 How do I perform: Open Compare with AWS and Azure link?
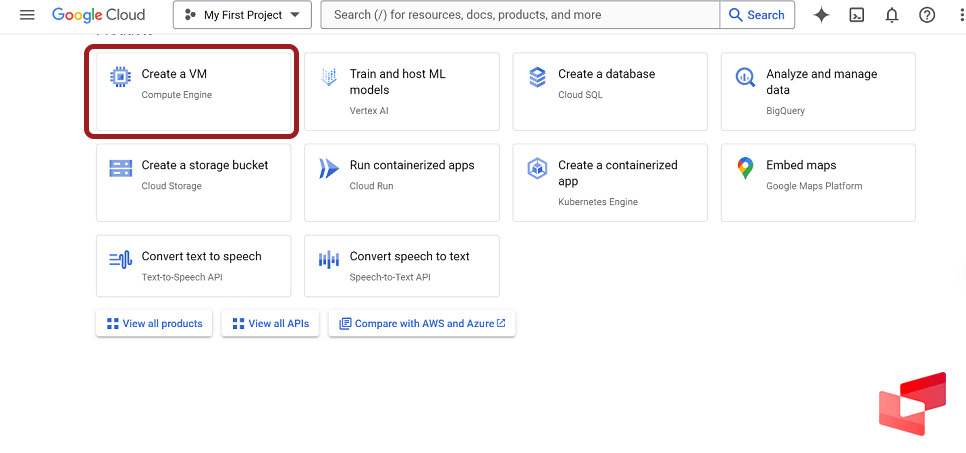pyautogui.click(x=422, y=324)
